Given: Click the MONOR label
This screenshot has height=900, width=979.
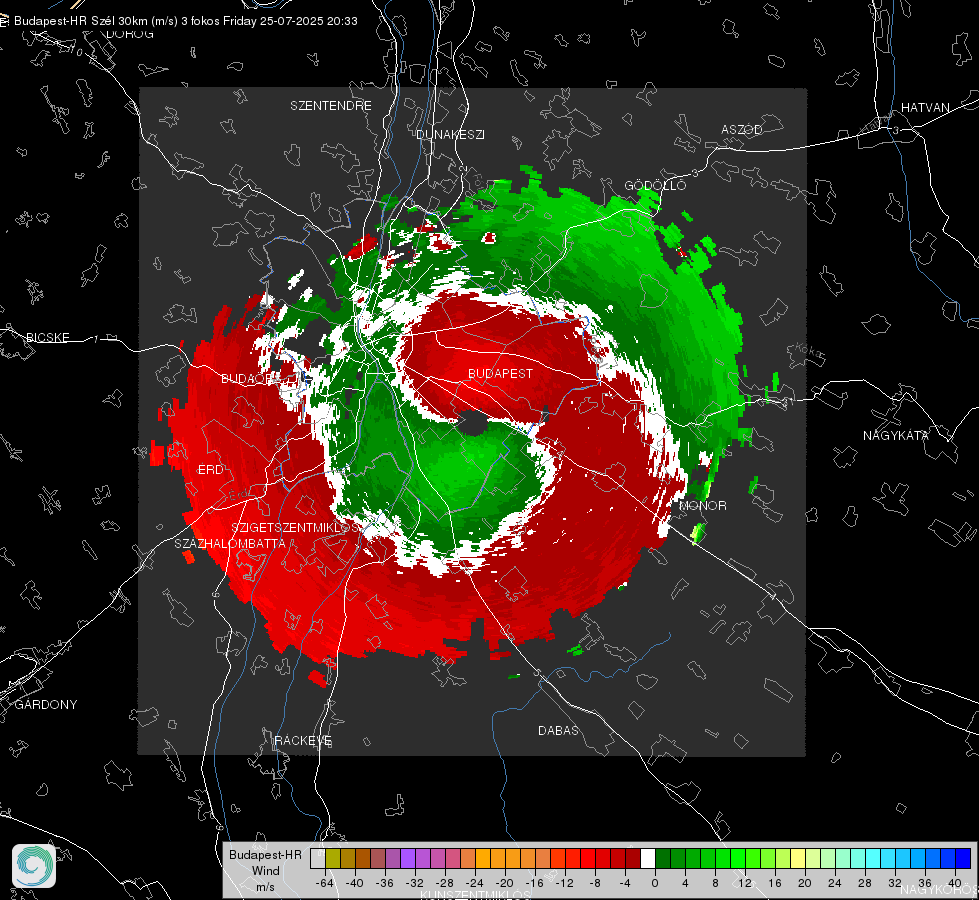Looking at the screenshot, I should point(702,505).
